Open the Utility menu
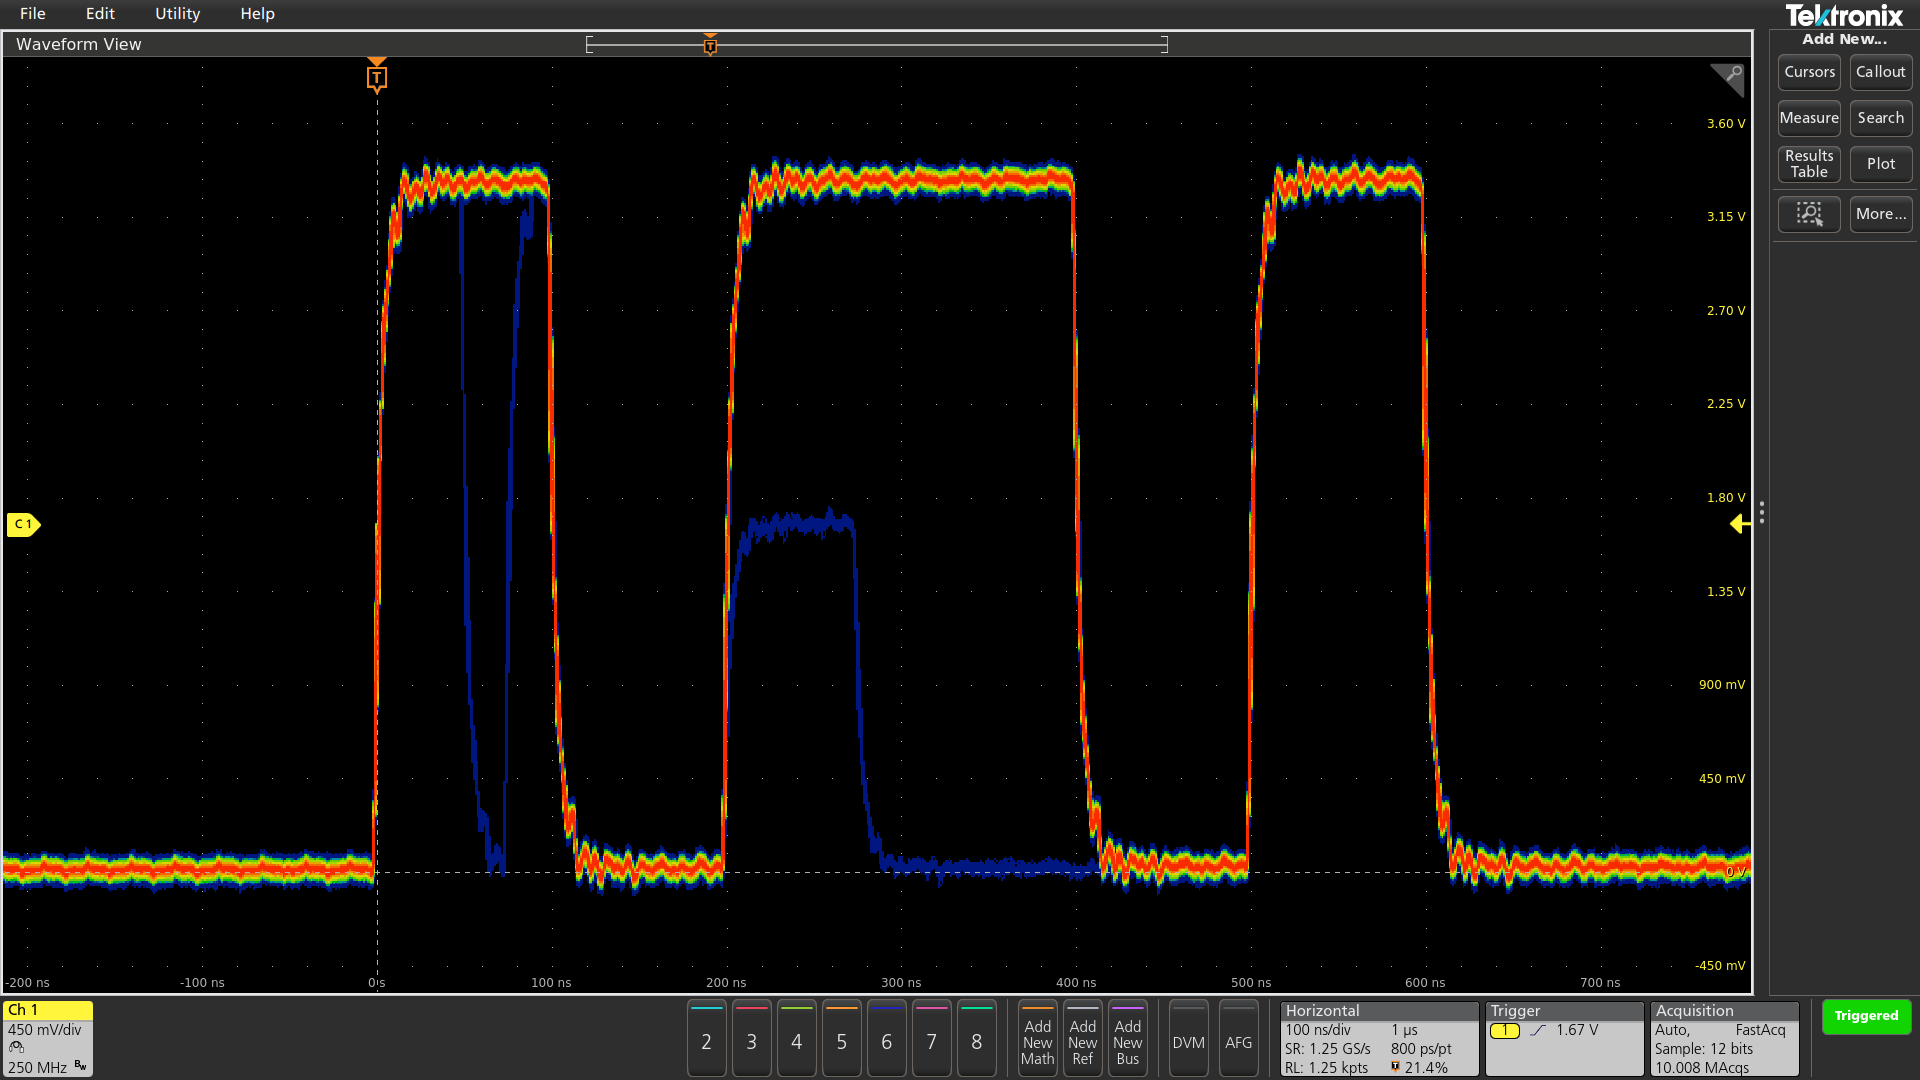Viewport: 1920px width, 1080px height. coord(177,14)
